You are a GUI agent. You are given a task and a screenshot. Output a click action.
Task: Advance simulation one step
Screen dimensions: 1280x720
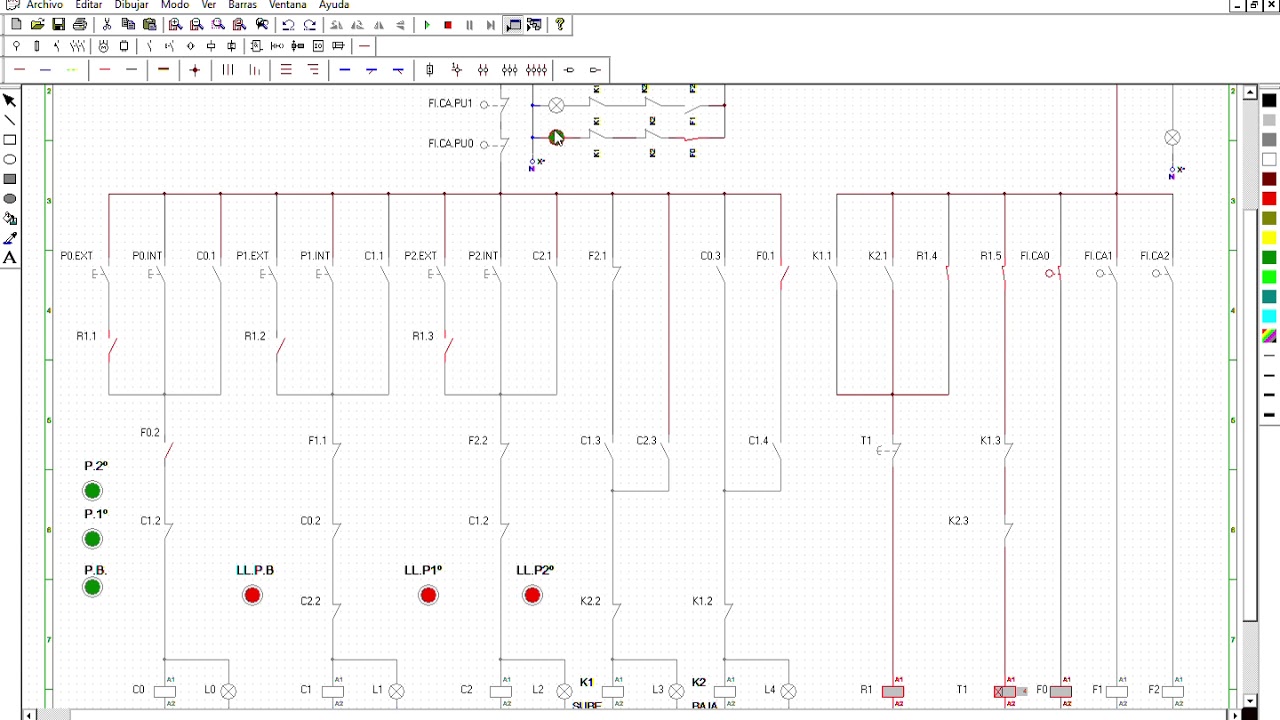tap(490, 24)
